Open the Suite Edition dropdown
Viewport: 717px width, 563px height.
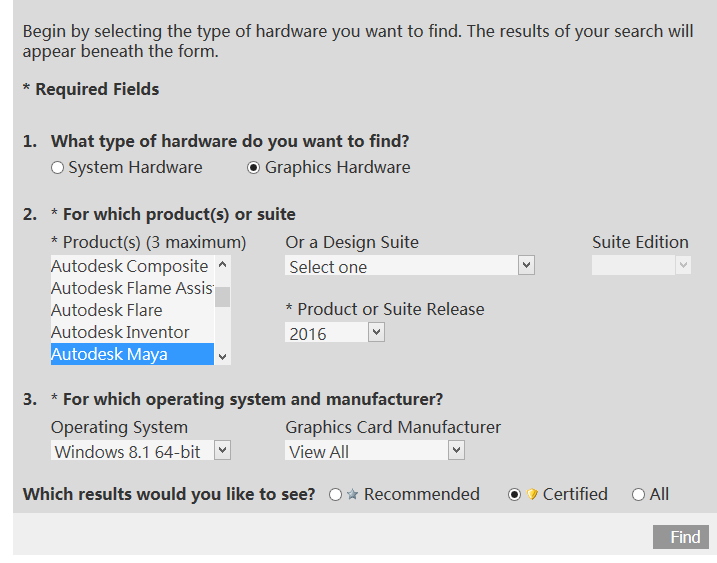point(641,265)
